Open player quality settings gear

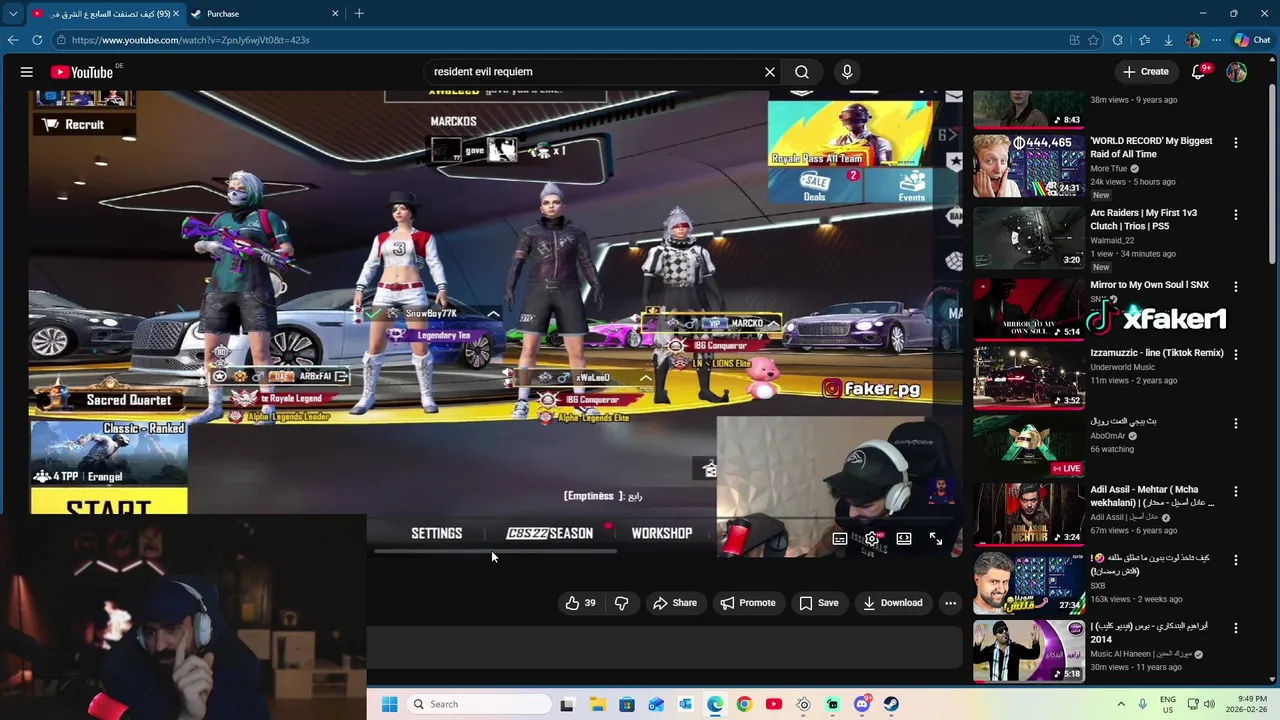(872, 539)
